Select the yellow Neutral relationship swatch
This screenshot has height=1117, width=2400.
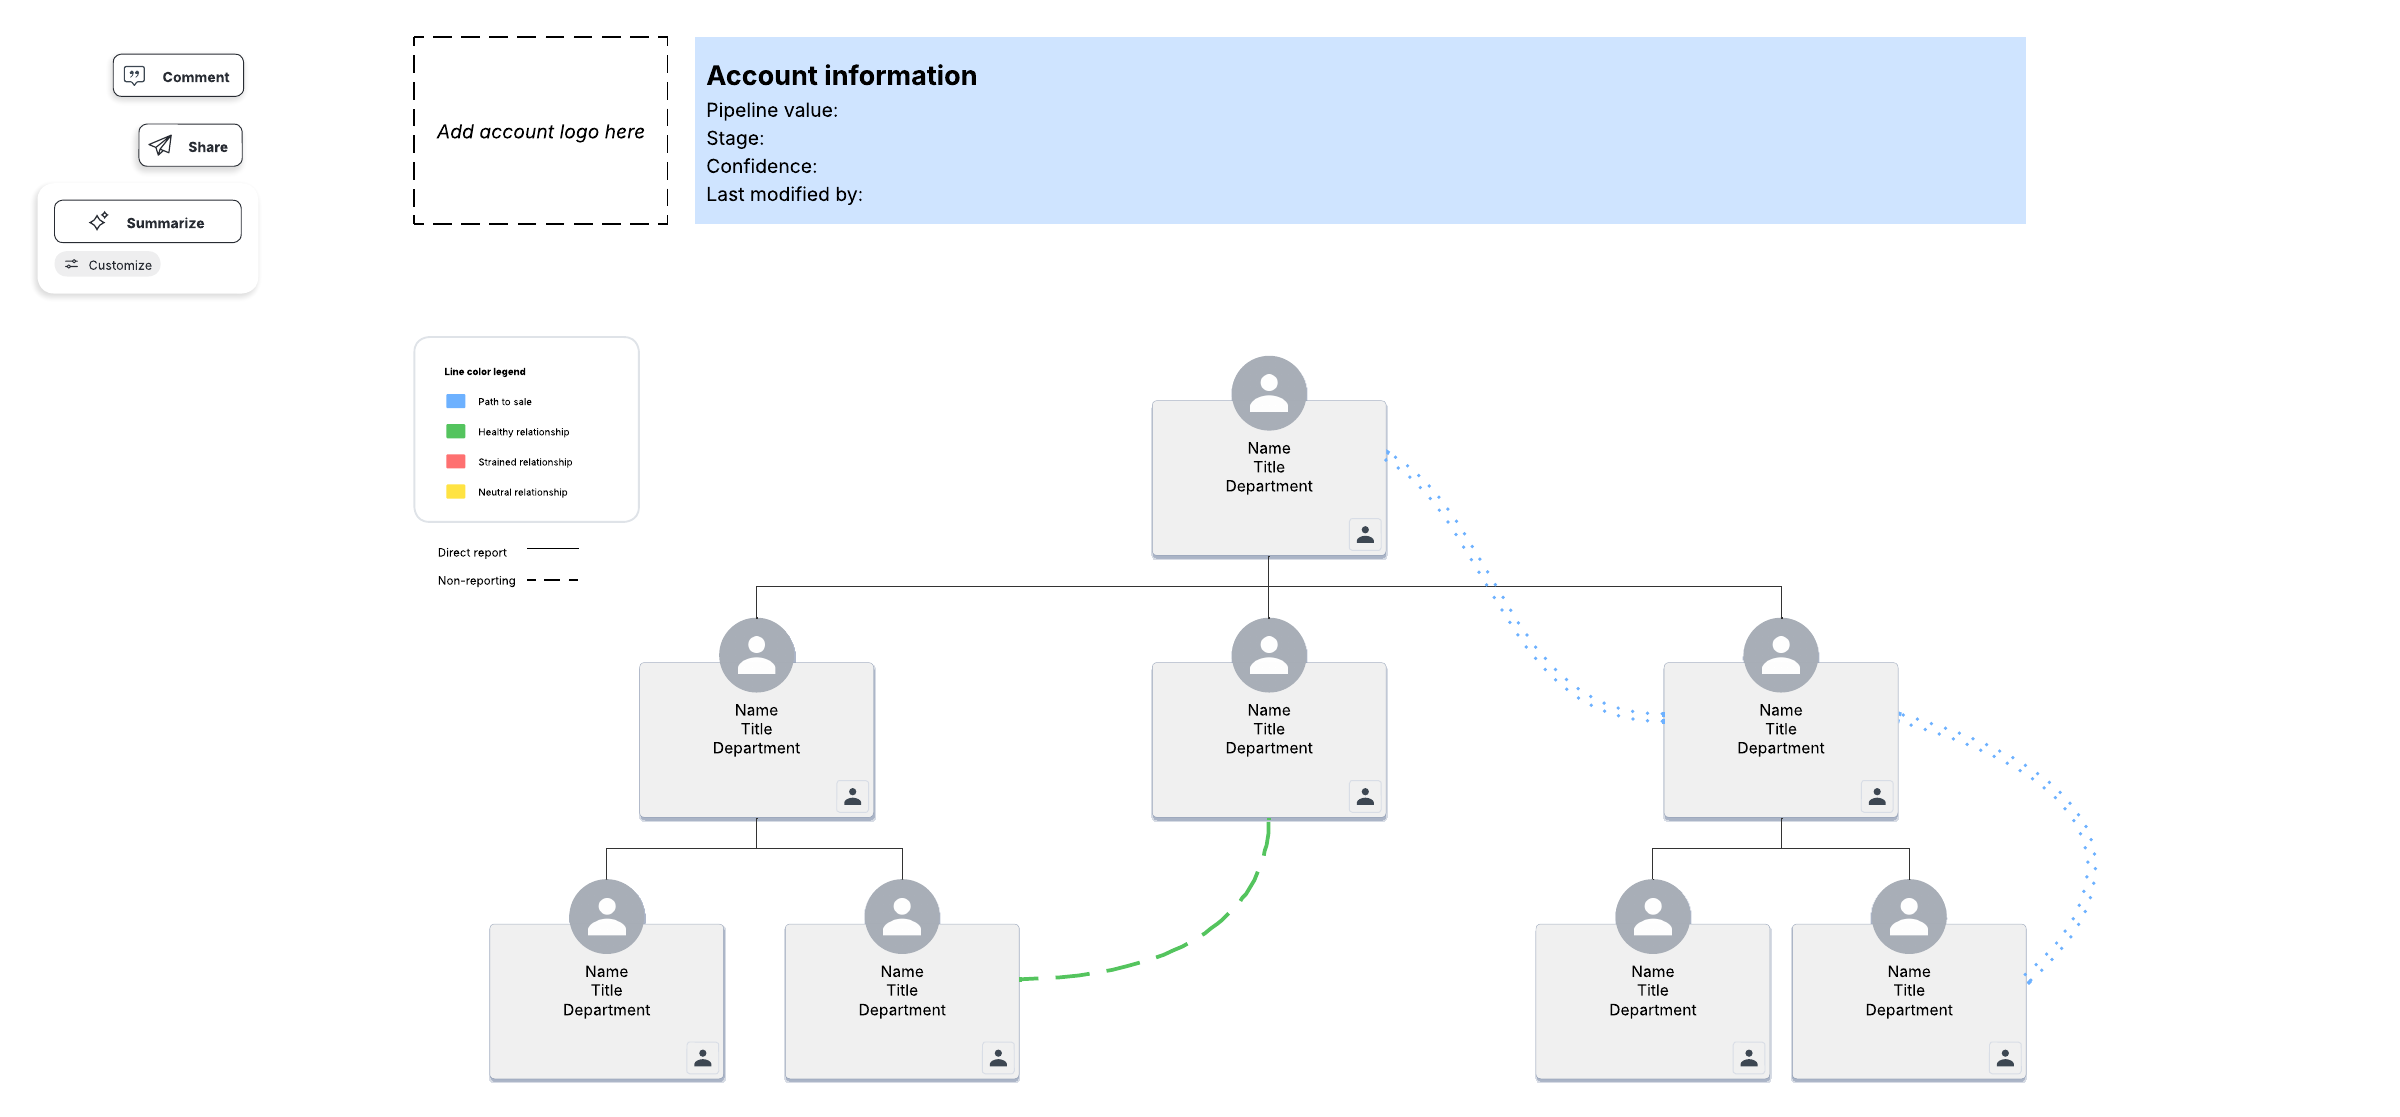456,491
